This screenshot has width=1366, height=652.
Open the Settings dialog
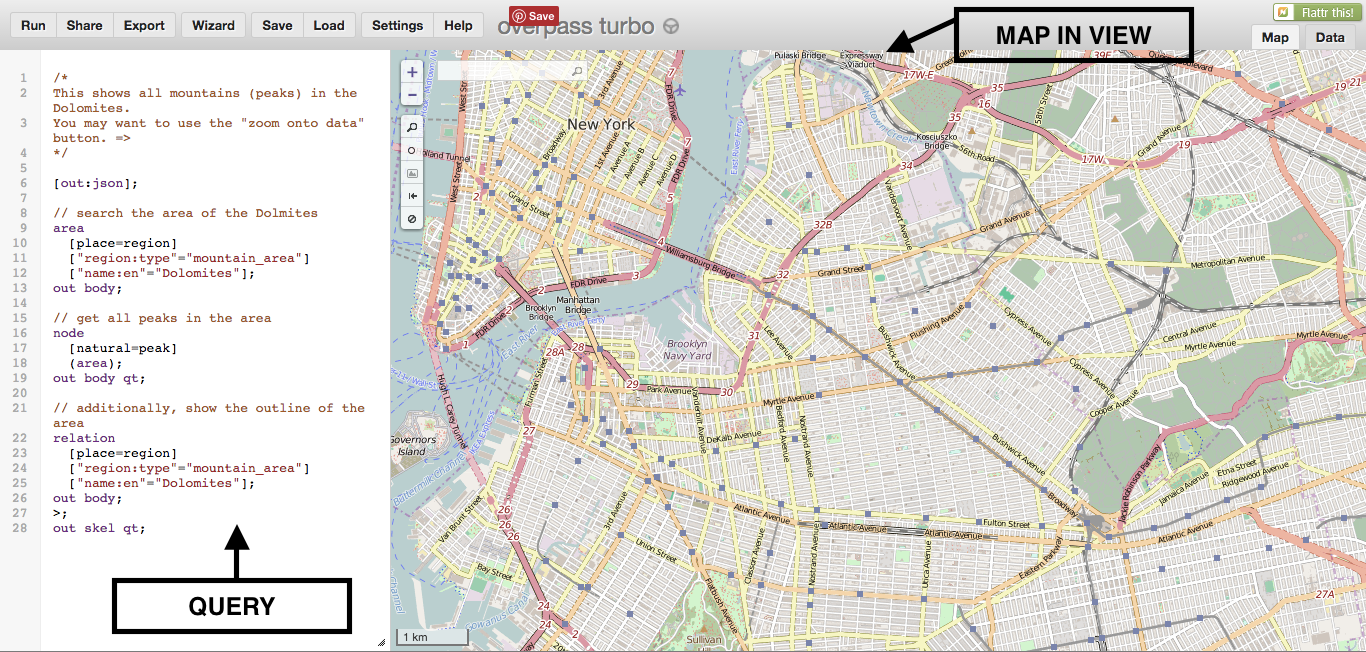tap(397, 25)
